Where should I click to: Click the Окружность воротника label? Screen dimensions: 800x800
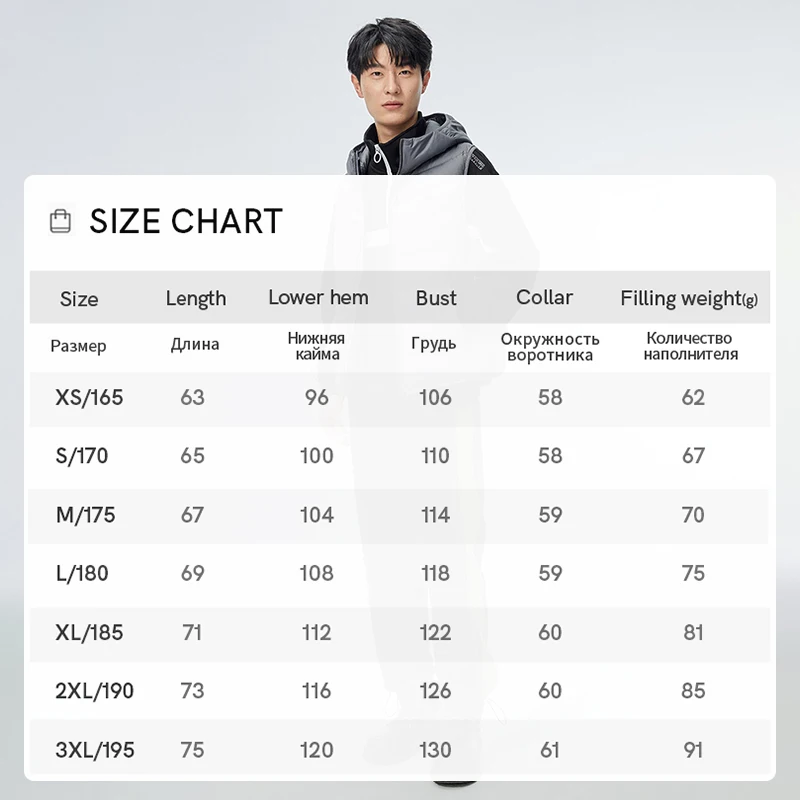click(x=550, y=347)
